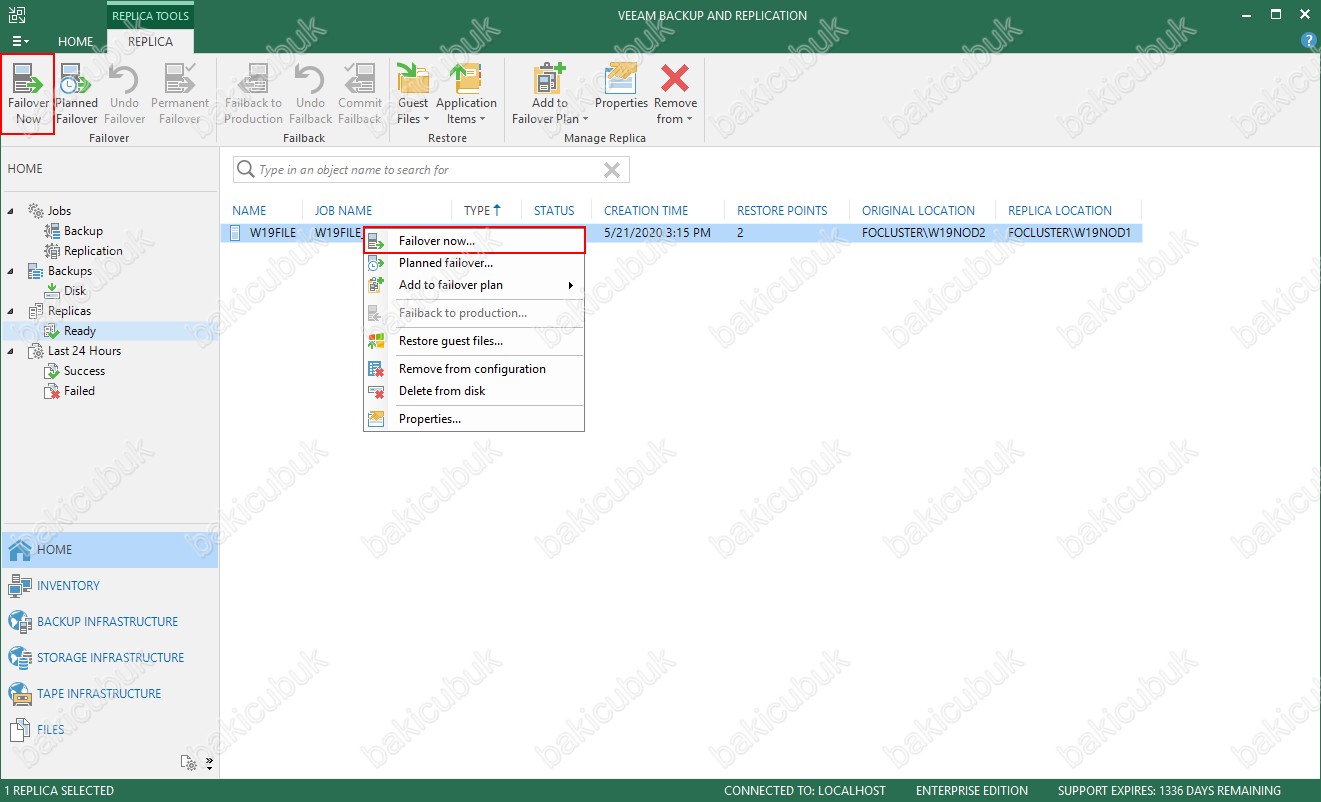Collapse the Replicas tree node
Screen dimensions: 1321x802
click(x=11, y=311)
